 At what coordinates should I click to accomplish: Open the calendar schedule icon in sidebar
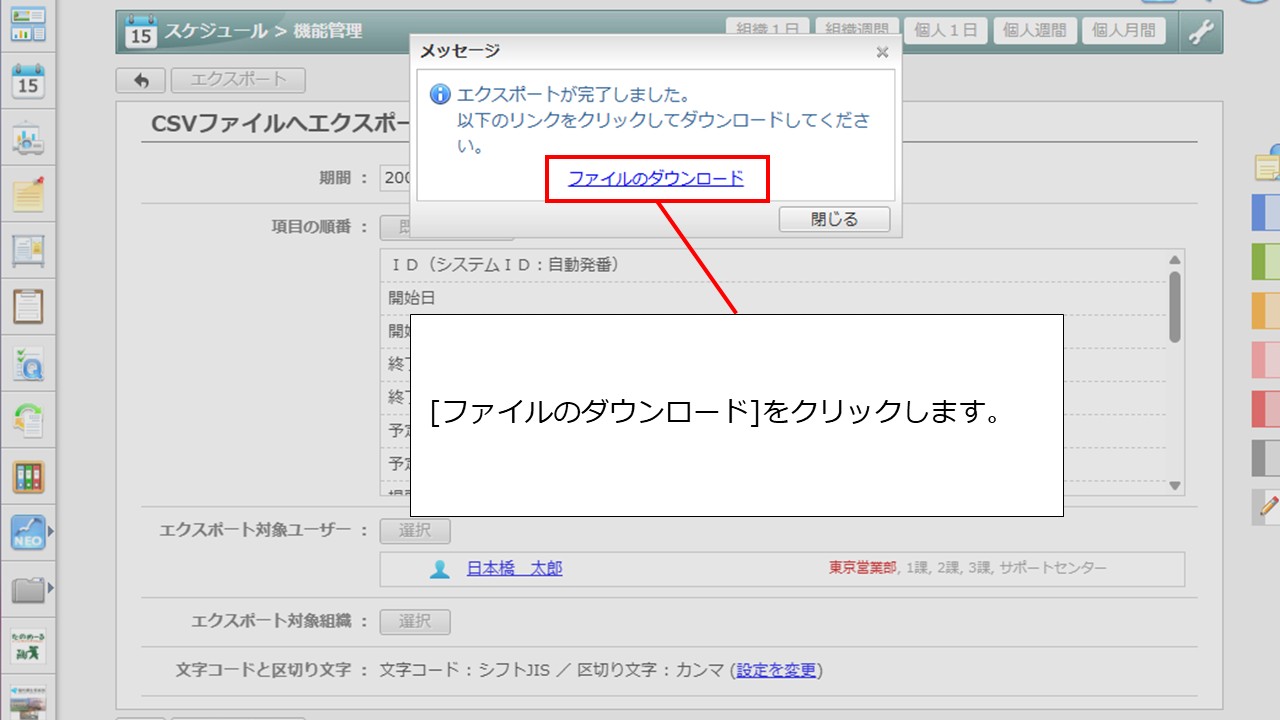(28, 81)
